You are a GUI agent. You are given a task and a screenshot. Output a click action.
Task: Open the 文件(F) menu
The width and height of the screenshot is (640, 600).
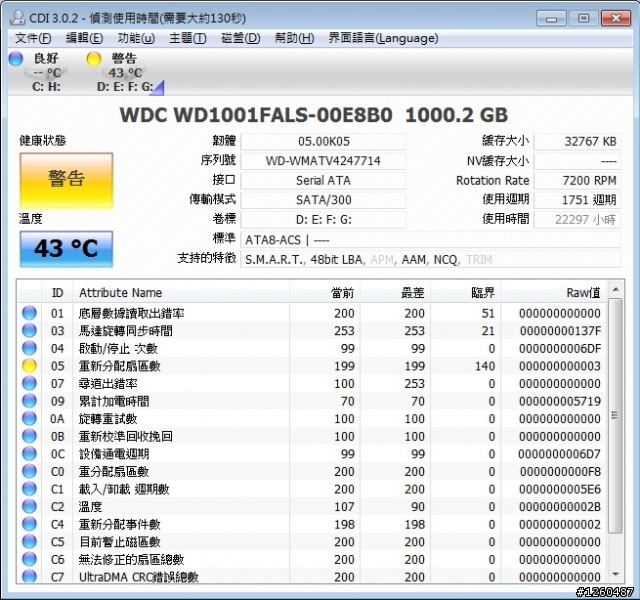(33, 38)
